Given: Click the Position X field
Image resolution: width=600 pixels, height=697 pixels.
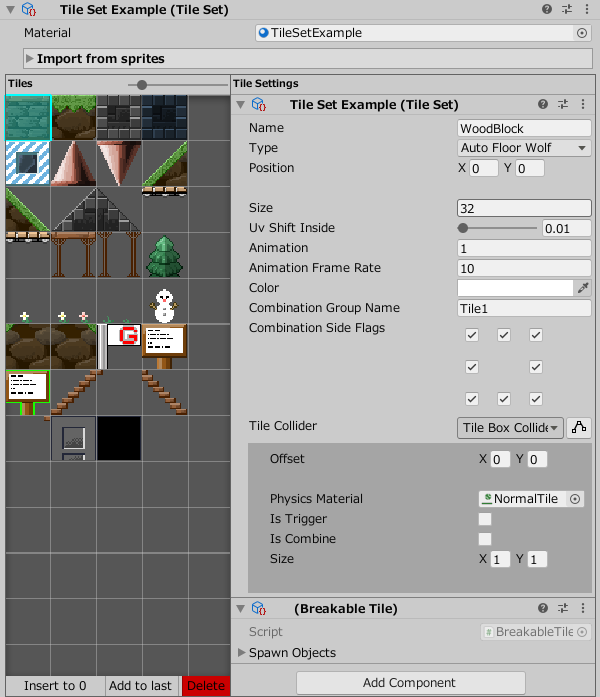Looking at the screenshot, I should (x=484, y=168).
